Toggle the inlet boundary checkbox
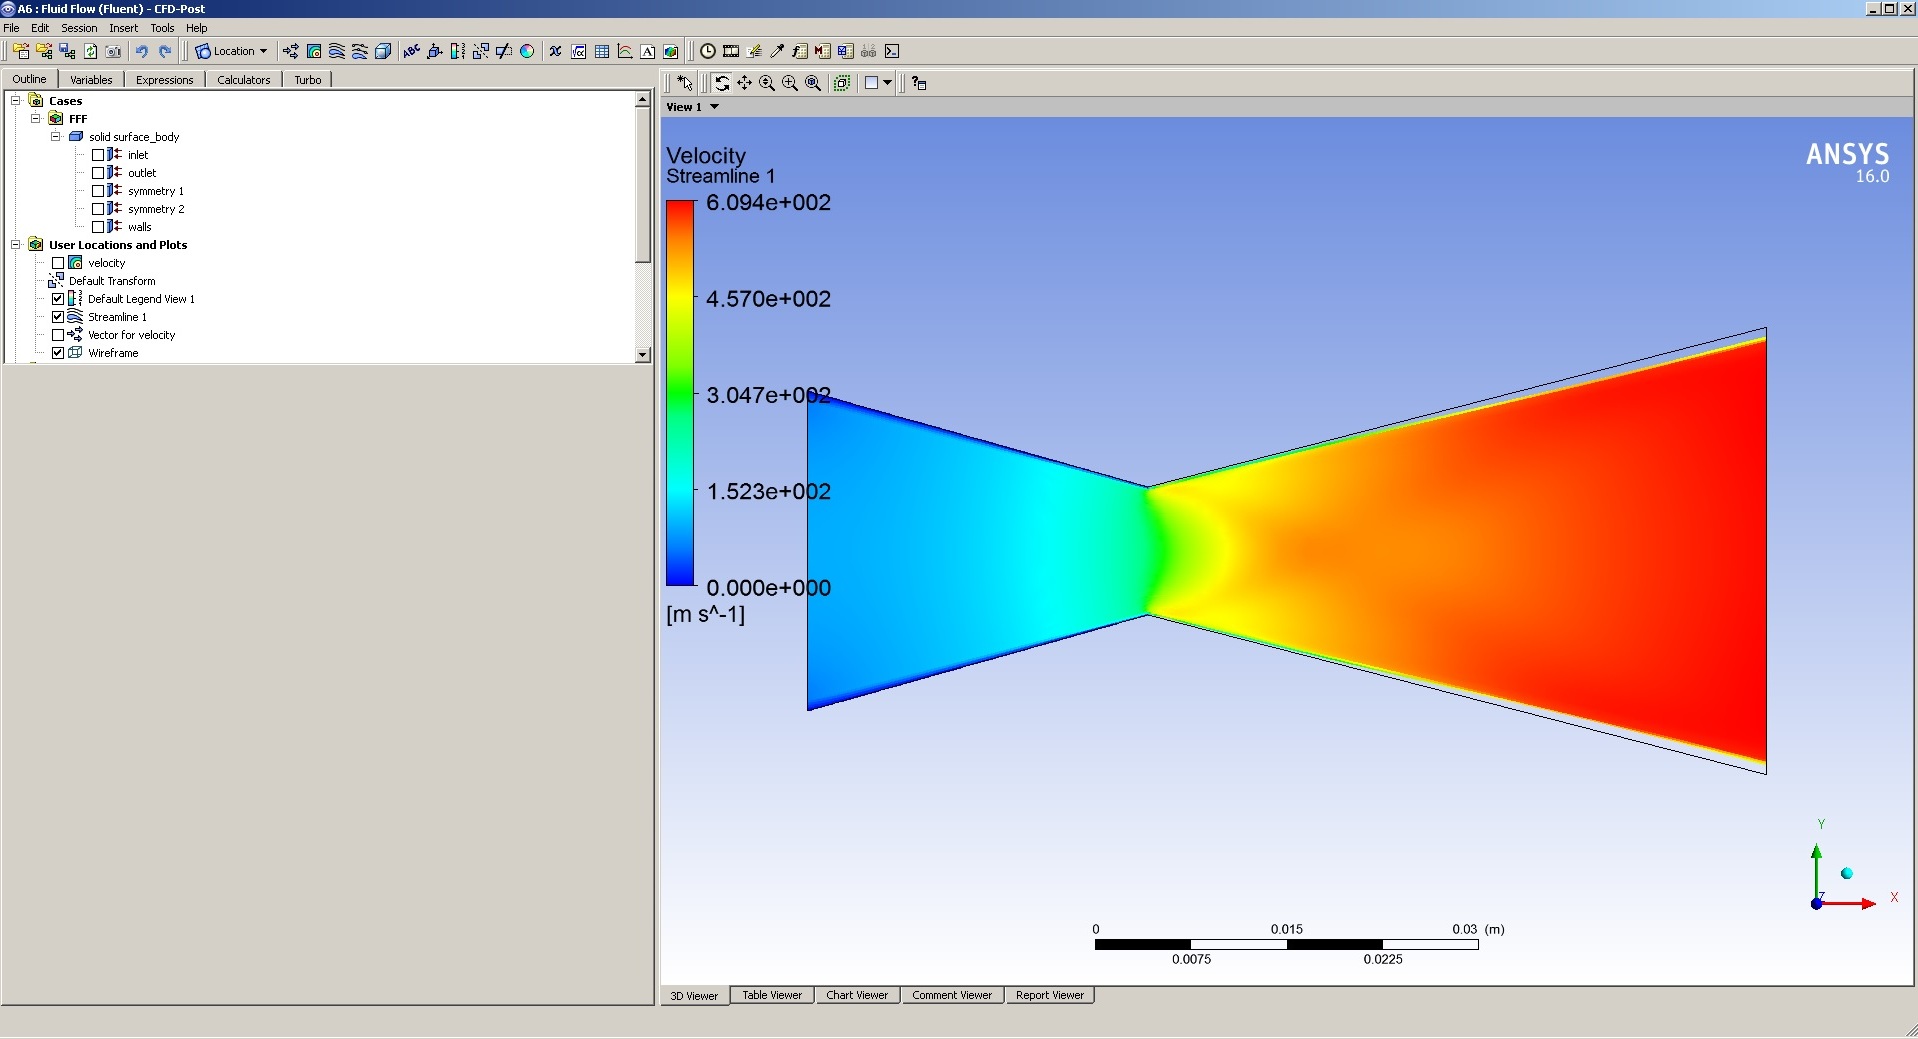 point(98,155)
